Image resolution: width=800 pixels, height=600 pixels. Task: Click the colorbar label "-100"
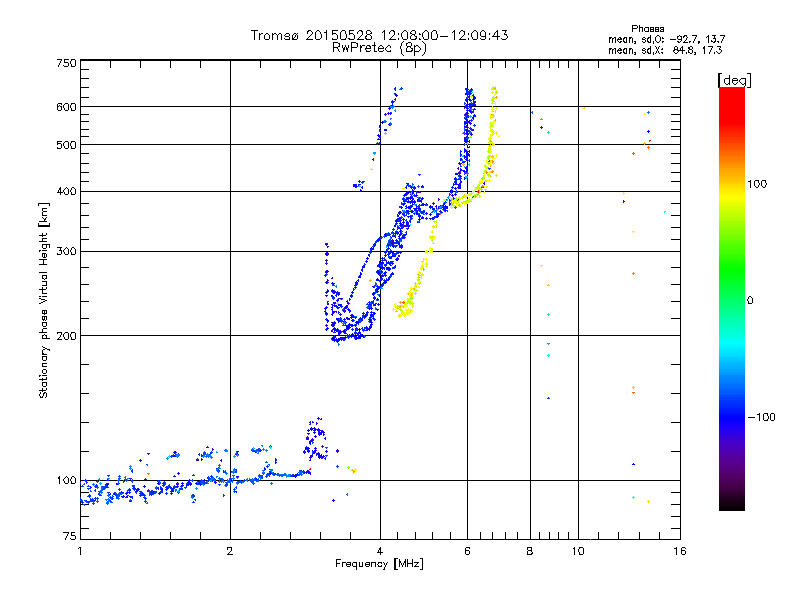tap(761, 417)
